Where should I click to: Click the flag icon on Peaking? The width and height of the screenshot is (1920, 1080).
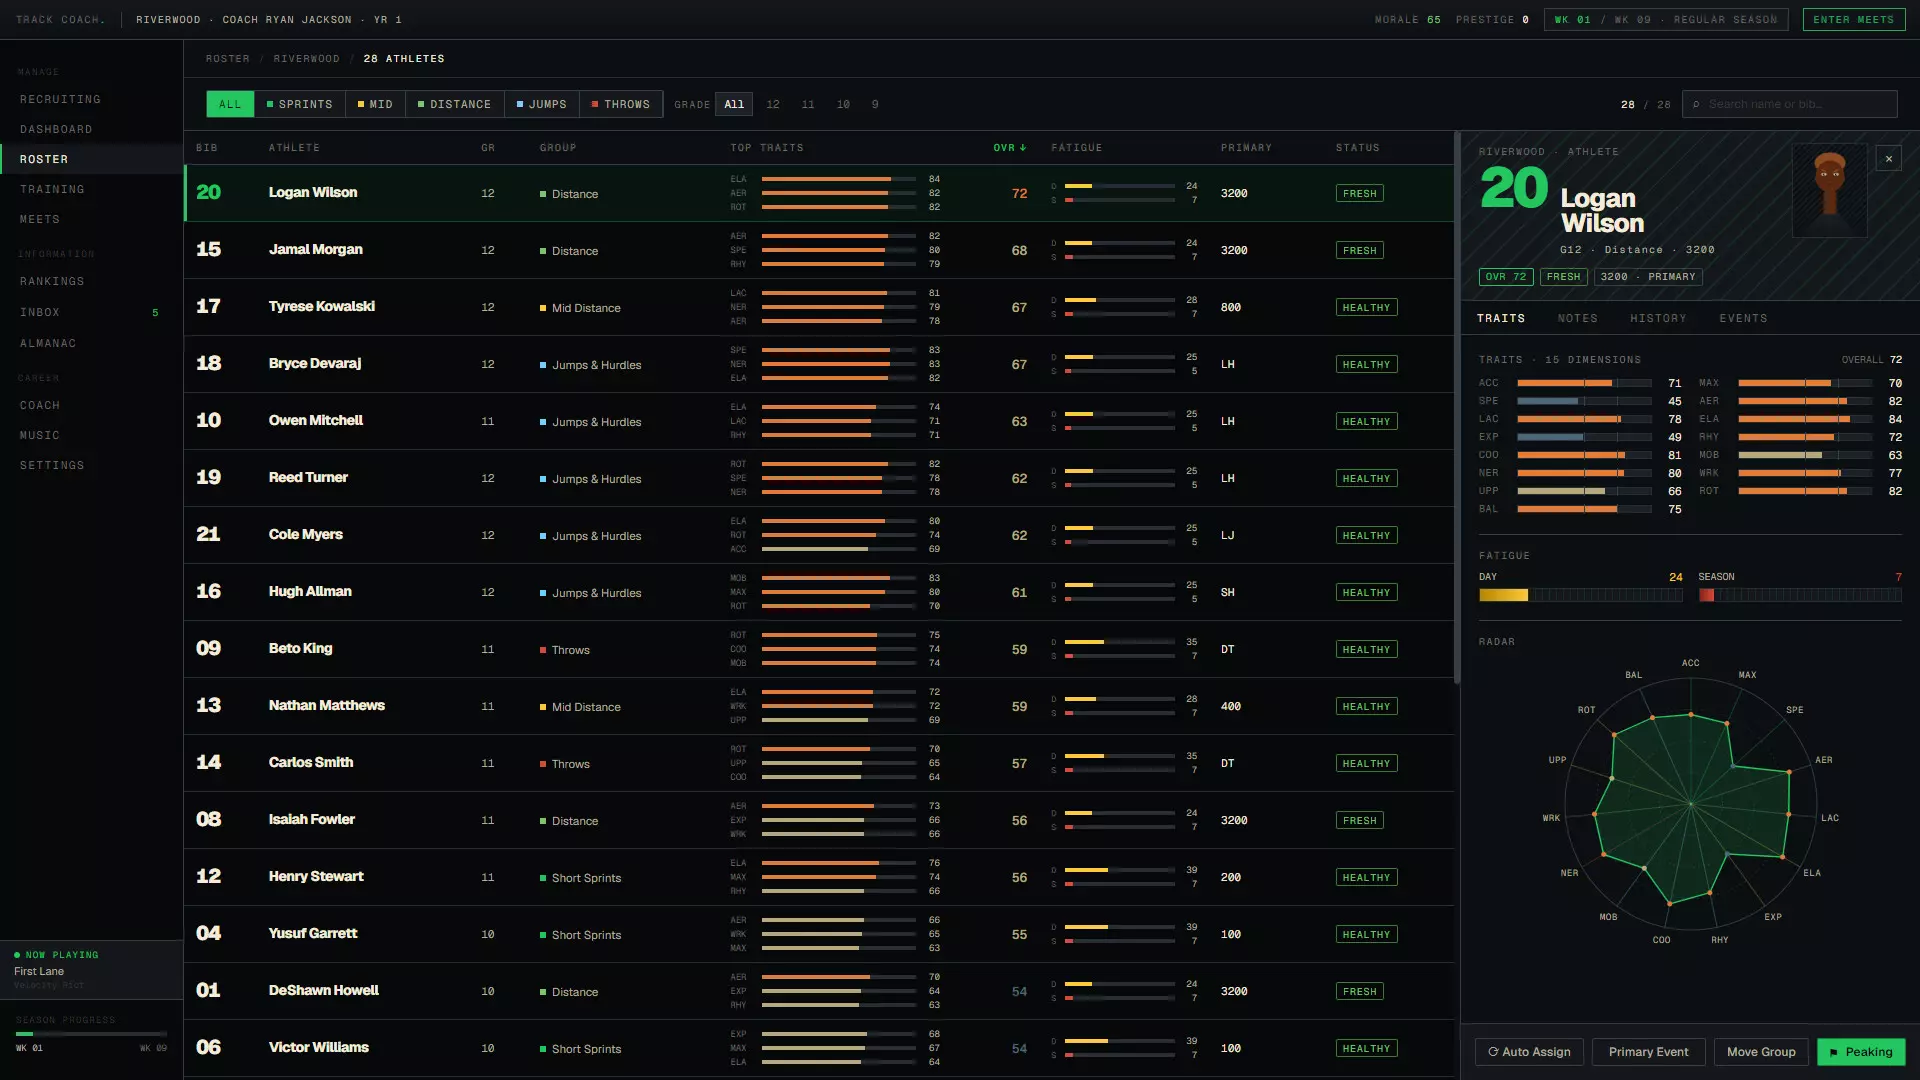(1834, 1052)
